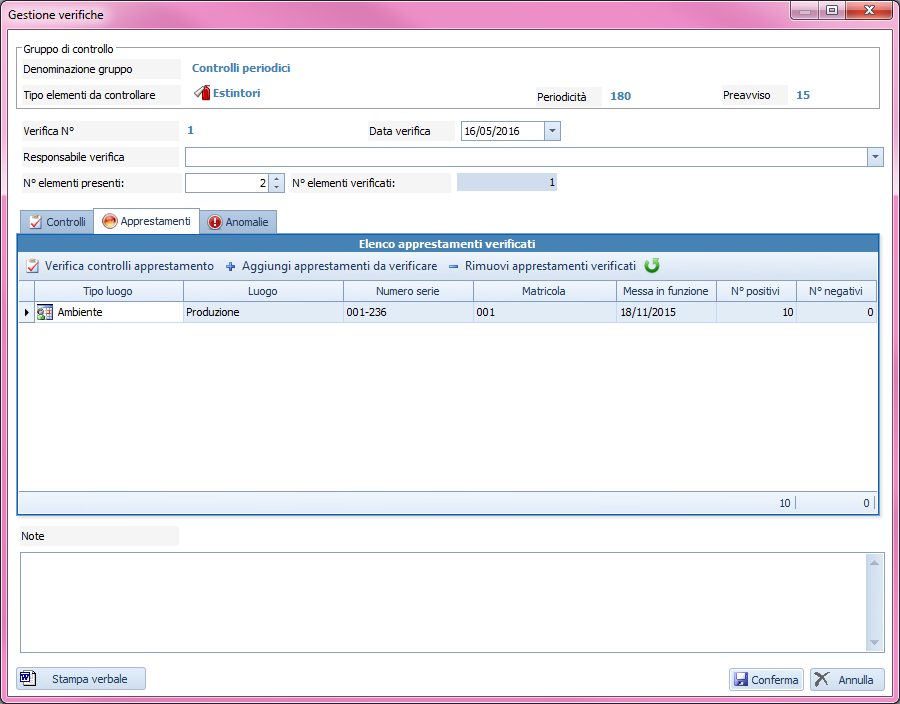Open the Anomalie tab

(x=238, y=222)
